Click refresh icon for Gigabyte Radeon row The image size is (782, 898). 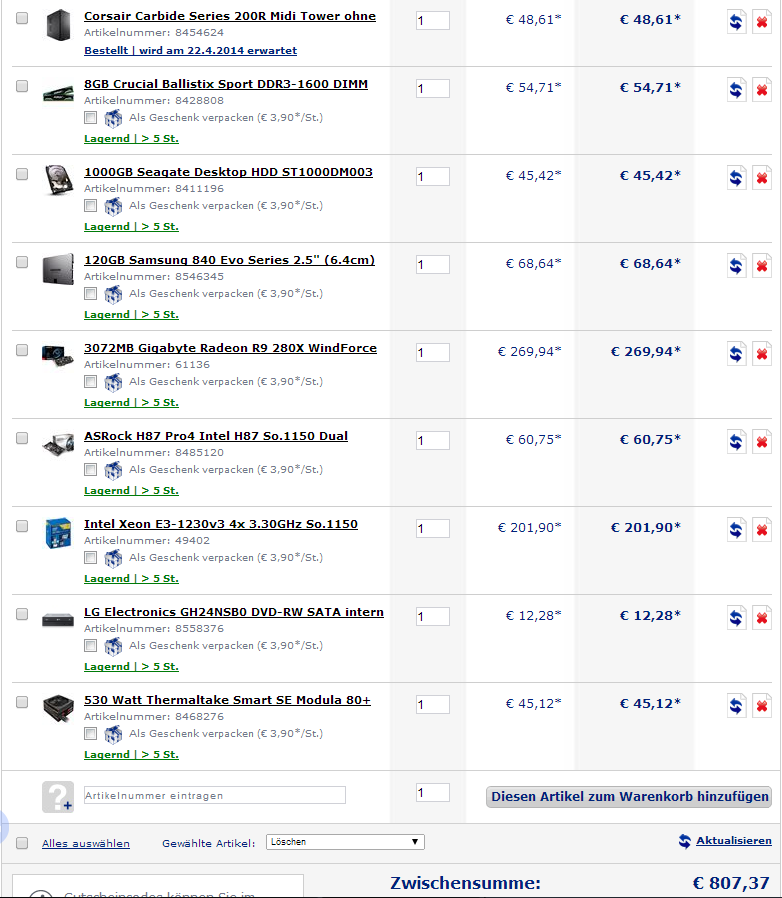[x=736, y=354]
